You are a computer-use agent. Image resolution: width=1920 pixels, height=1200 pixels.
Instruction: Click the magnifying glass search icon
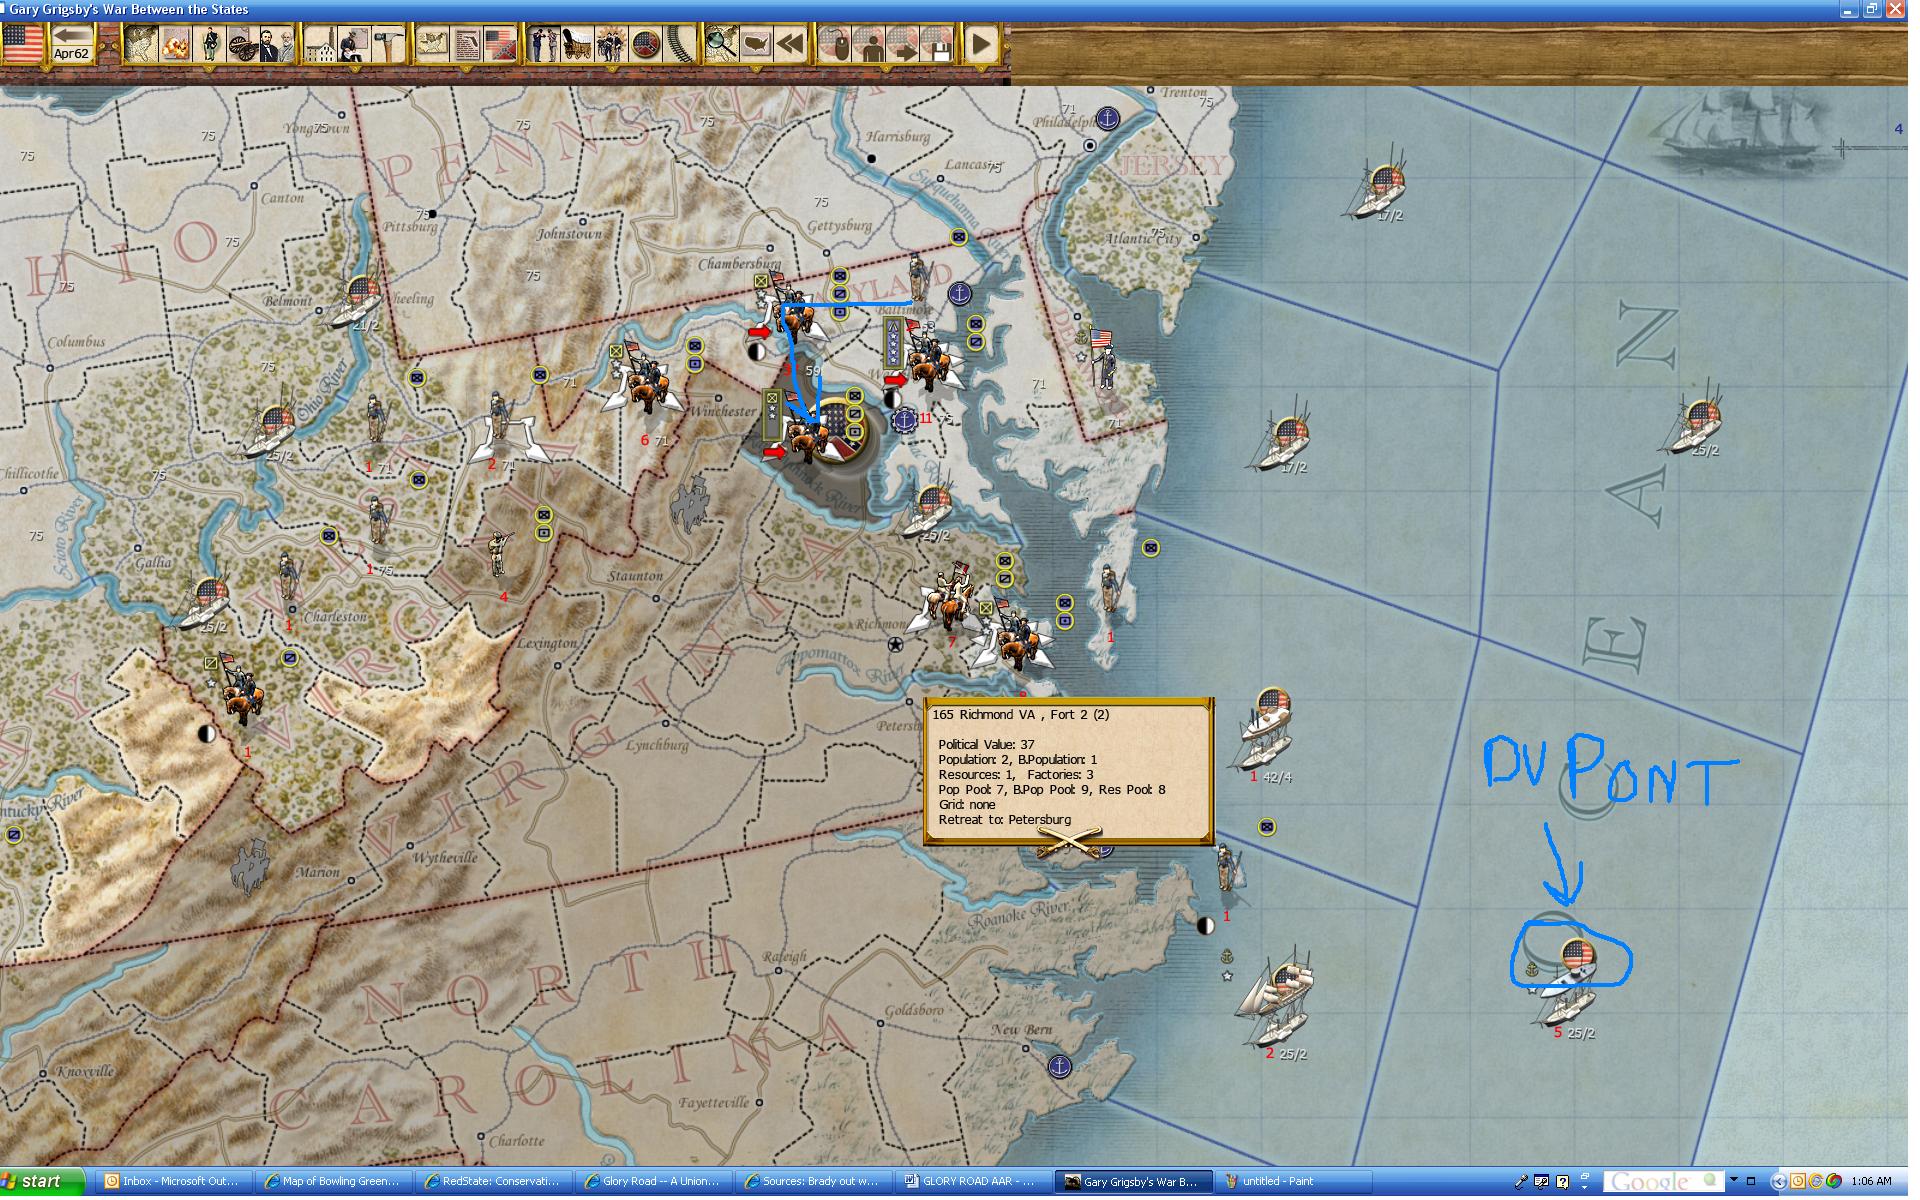coord(721,44)
